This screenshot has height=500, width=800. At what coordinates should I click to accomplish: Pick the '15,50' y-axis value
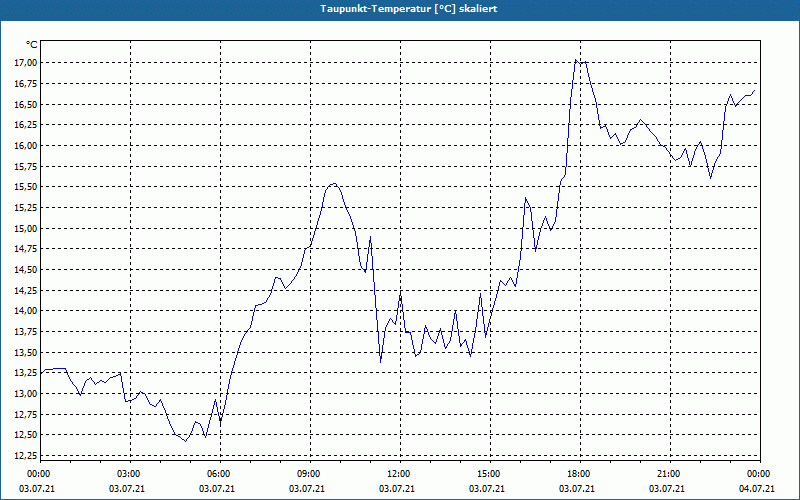[28, 187]
